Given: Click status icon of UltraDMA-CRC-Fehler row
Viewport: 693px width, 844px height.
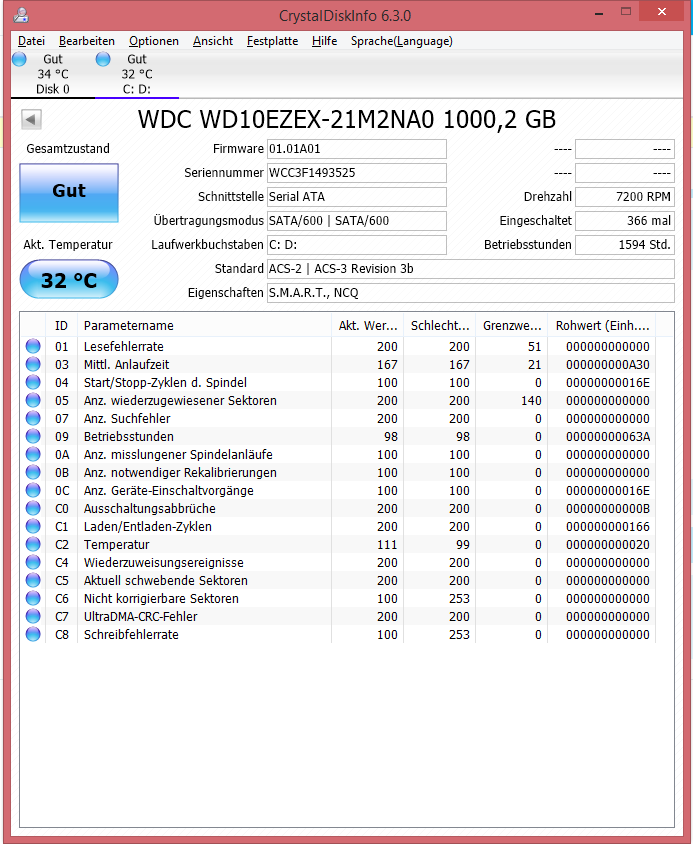Looking at the screenshot, I should (33, 616).
